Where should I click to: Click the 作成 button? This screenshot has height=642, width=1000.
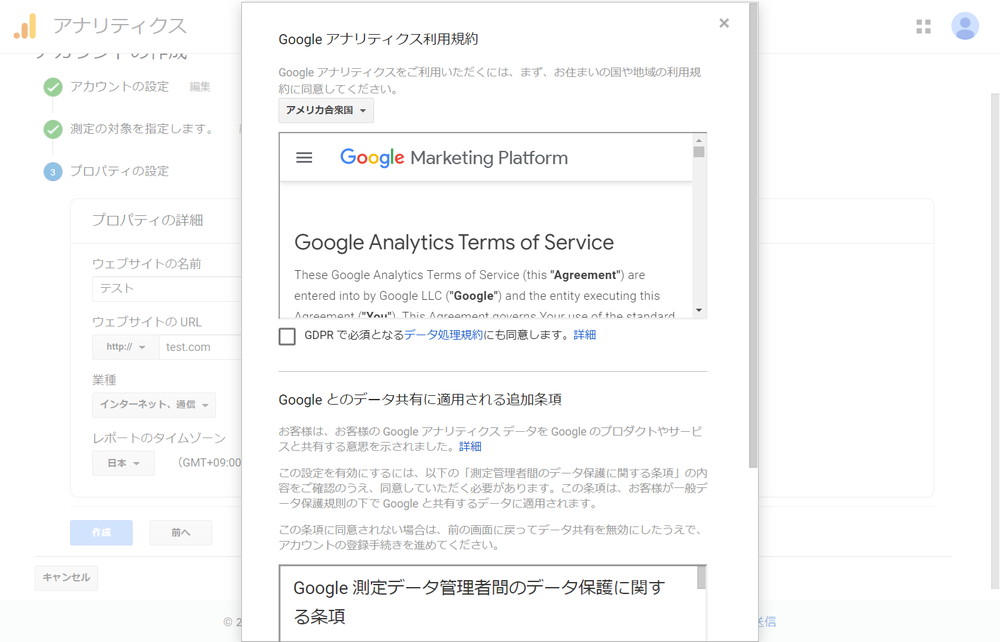click(101, 532)
